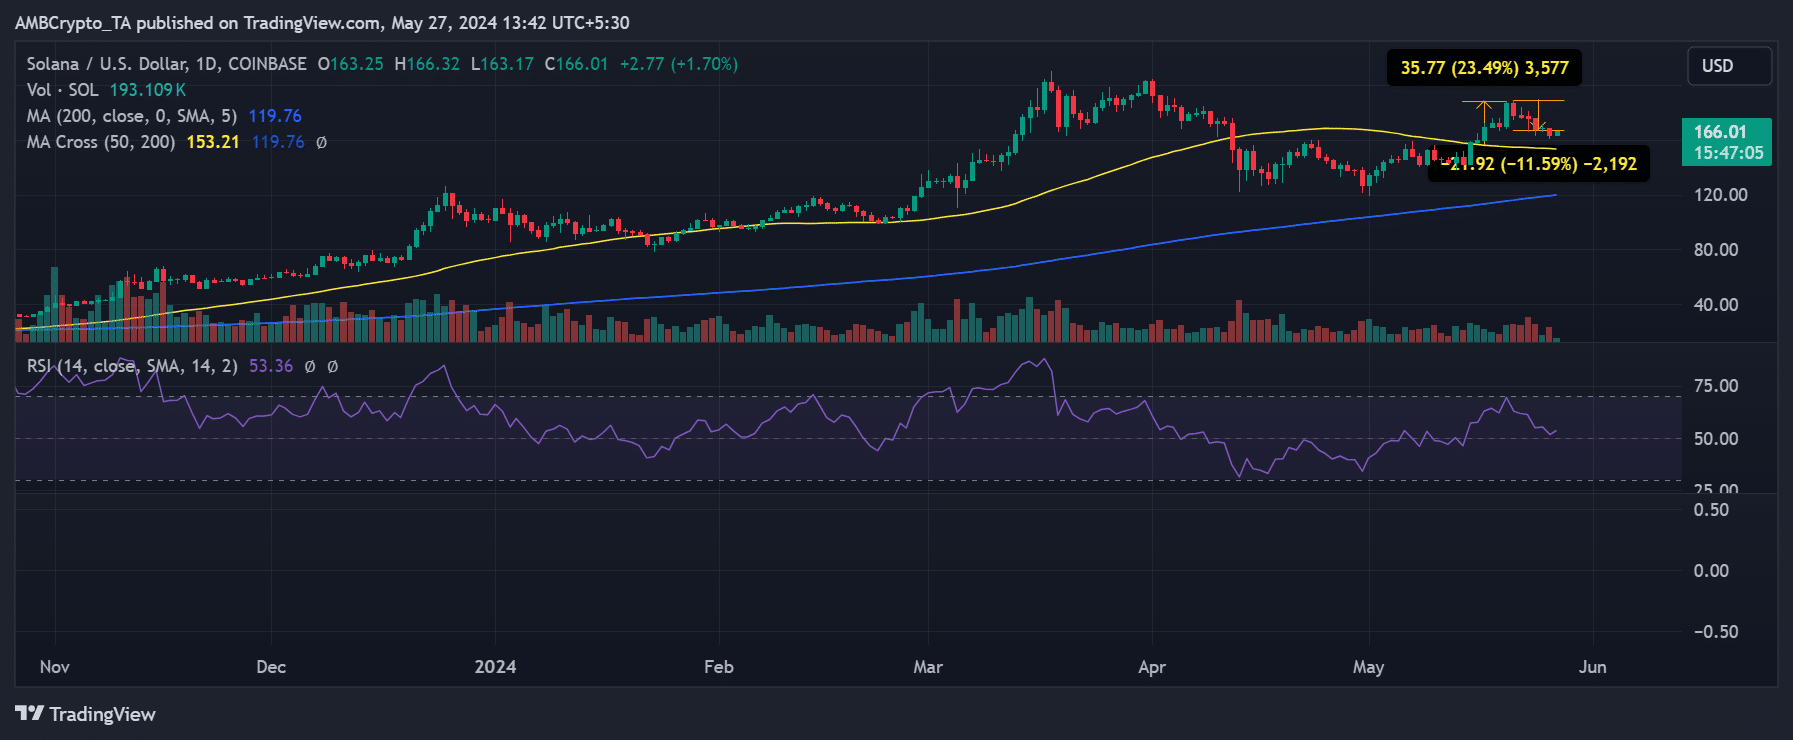Click the 50.00 RSI axis label
Image resolution: width=1793 pixels, height=740 pixels.
pos(1716,439)
